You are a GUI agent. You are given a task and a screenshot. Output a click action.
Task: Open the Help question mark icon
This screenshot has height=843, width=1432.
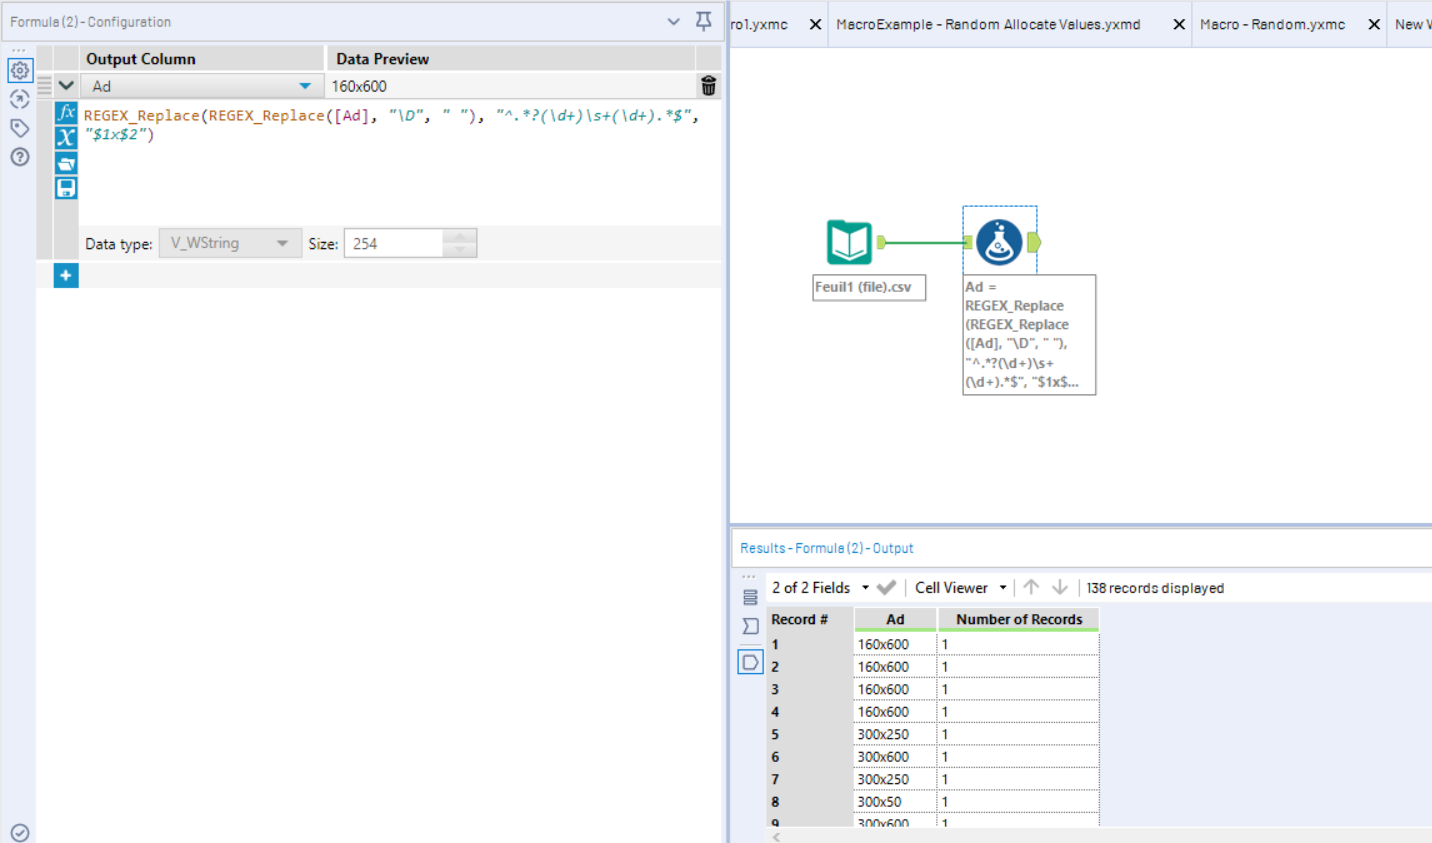pos(20,157)
